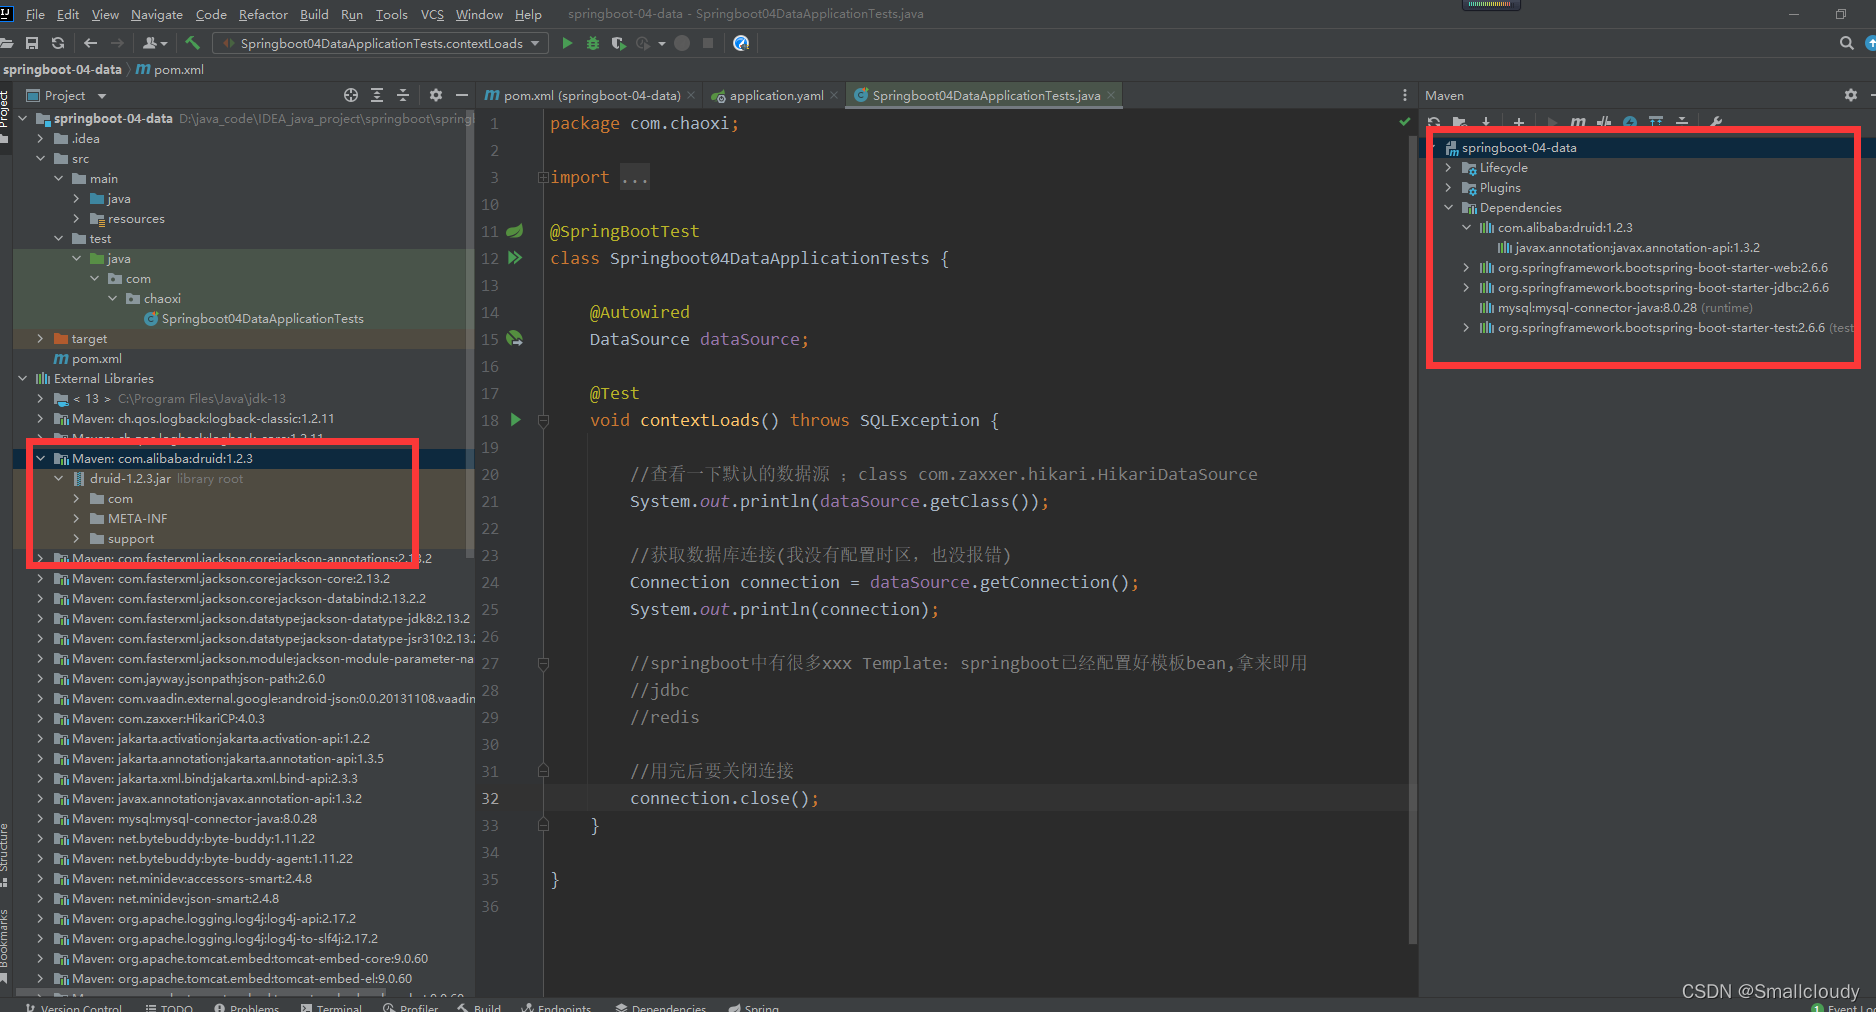Close the application.yaml tab
Viewport: 1876px width, 1012px height.
pyautogui.click(x=834, y=95)
